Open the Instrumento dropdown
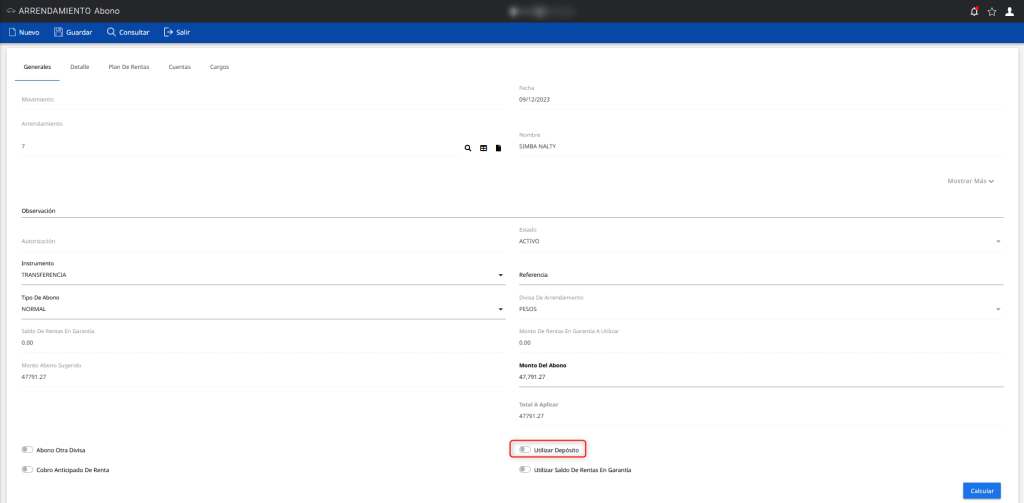The width and height of the screenshot is (1024, 503). point(262,274)
